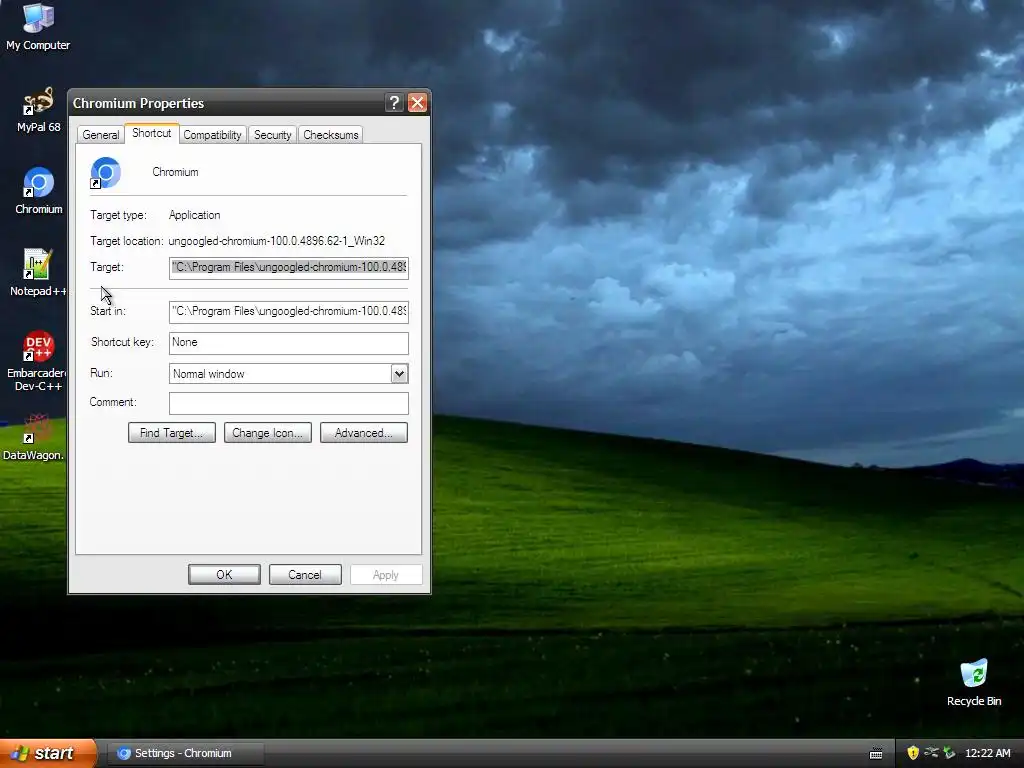Click the network connection tray icon
Viewport: 1024px width, 768px height.
pyautogui.click(x=931, y=753)
